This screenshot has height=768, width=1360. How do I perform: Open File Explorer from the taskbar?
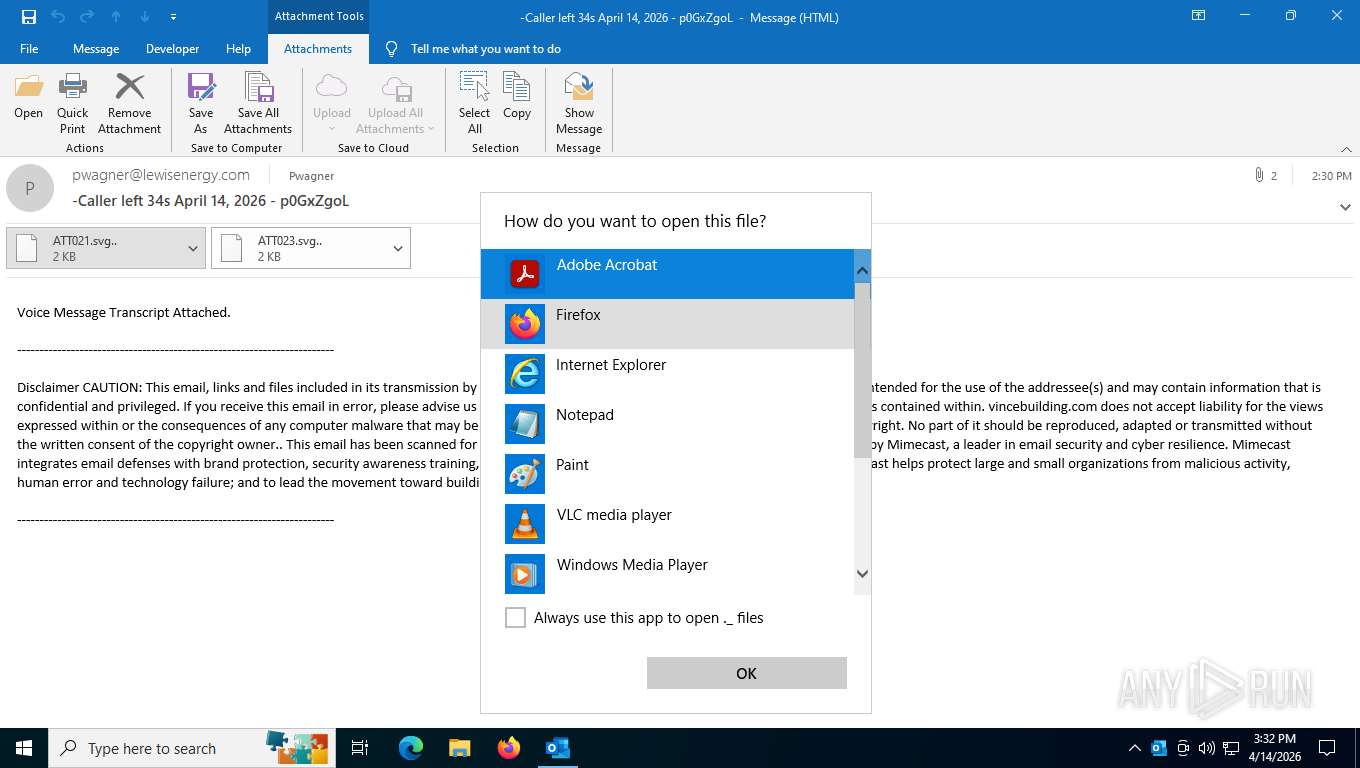460,748
